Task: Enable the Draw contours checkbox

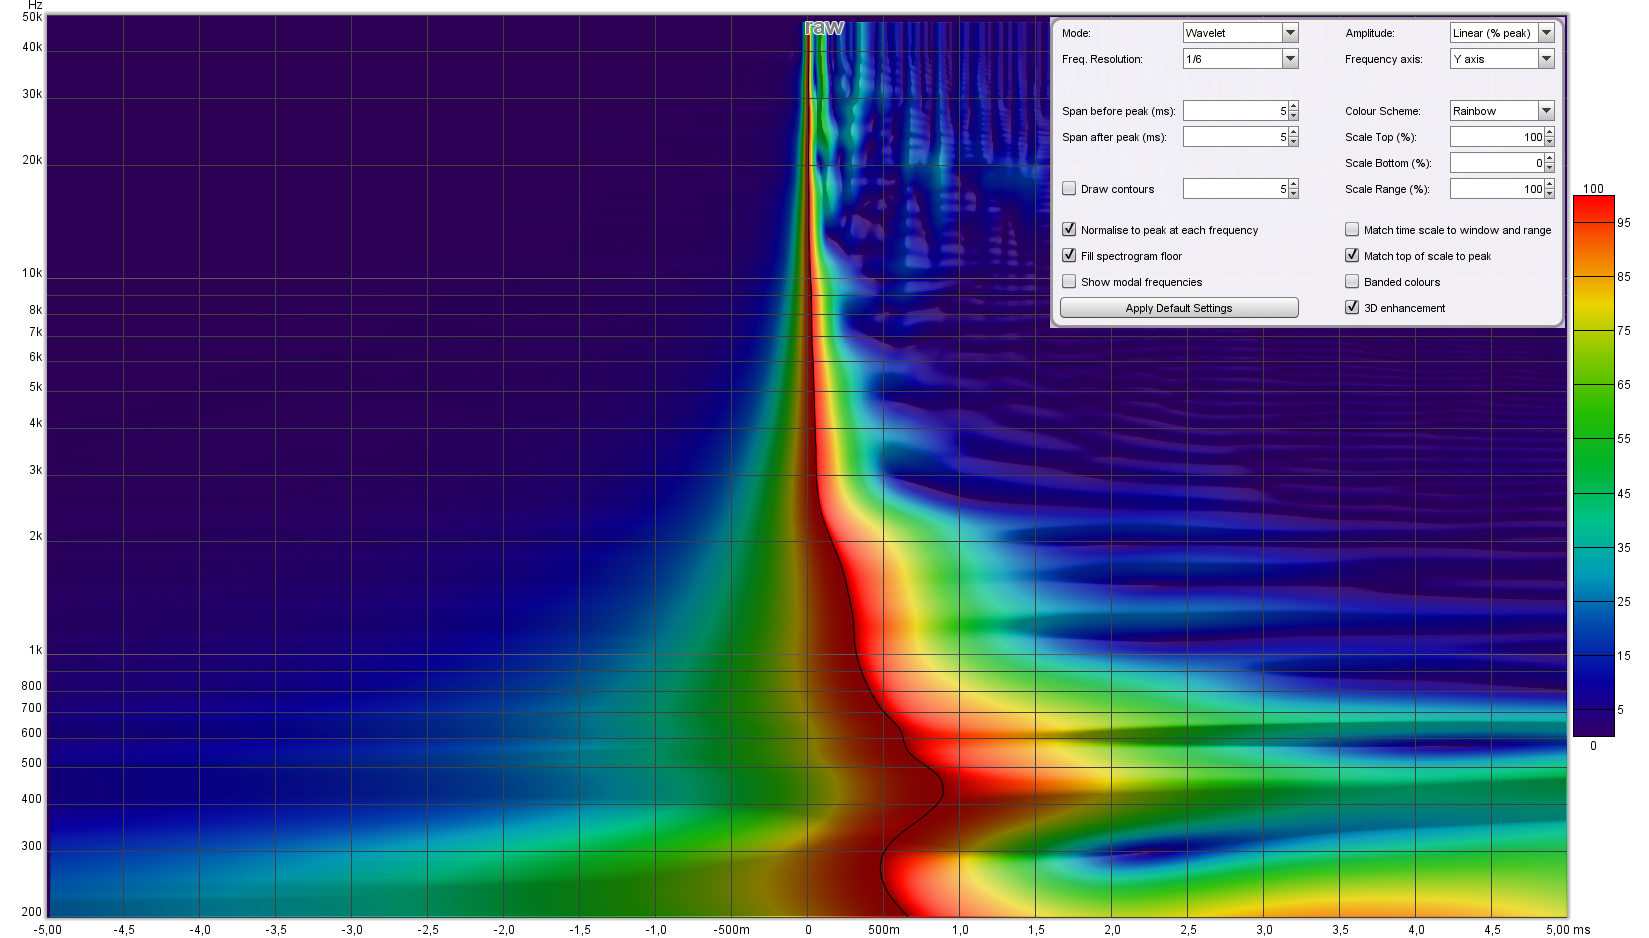Action: [1069, 188]
